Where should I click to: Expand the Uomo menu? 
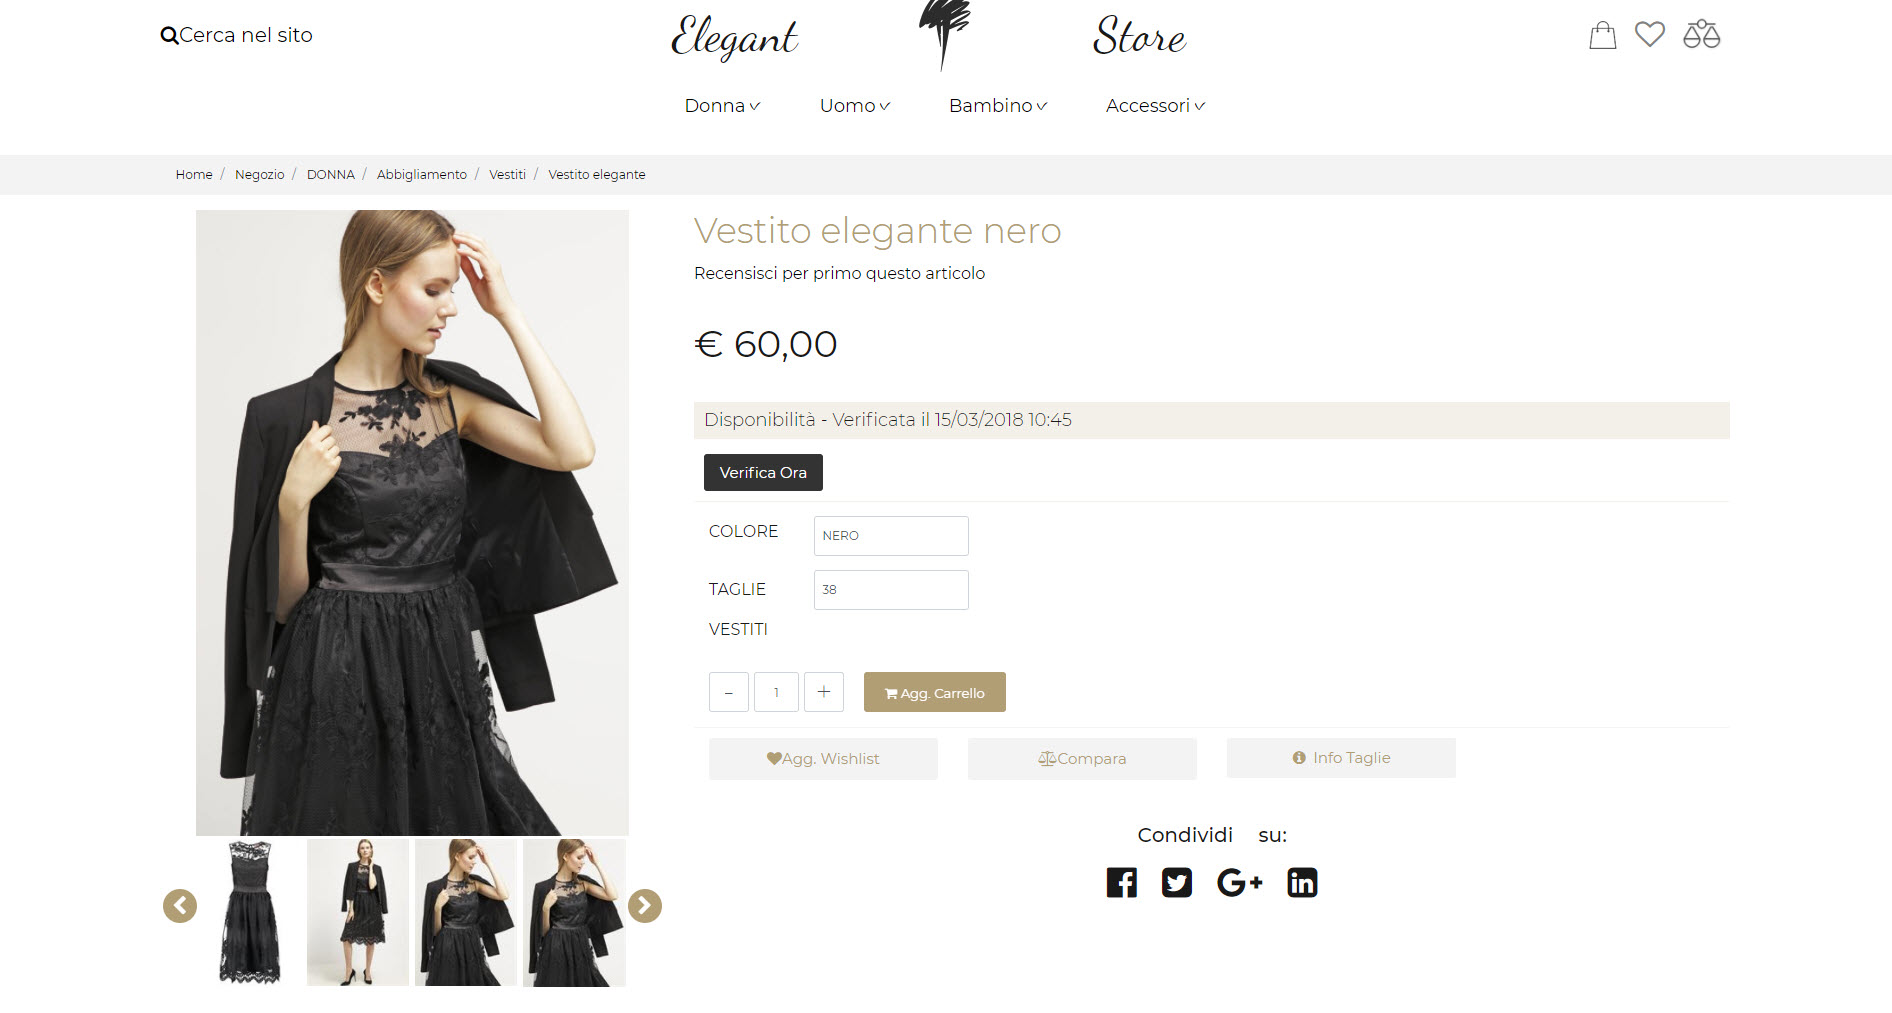pos(855,106)
